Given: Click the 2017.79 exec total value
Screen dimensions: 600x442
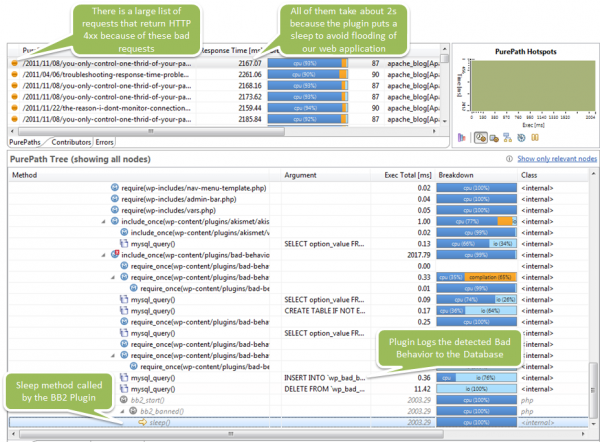Looking at the screenshot, I should coord(419,254).
